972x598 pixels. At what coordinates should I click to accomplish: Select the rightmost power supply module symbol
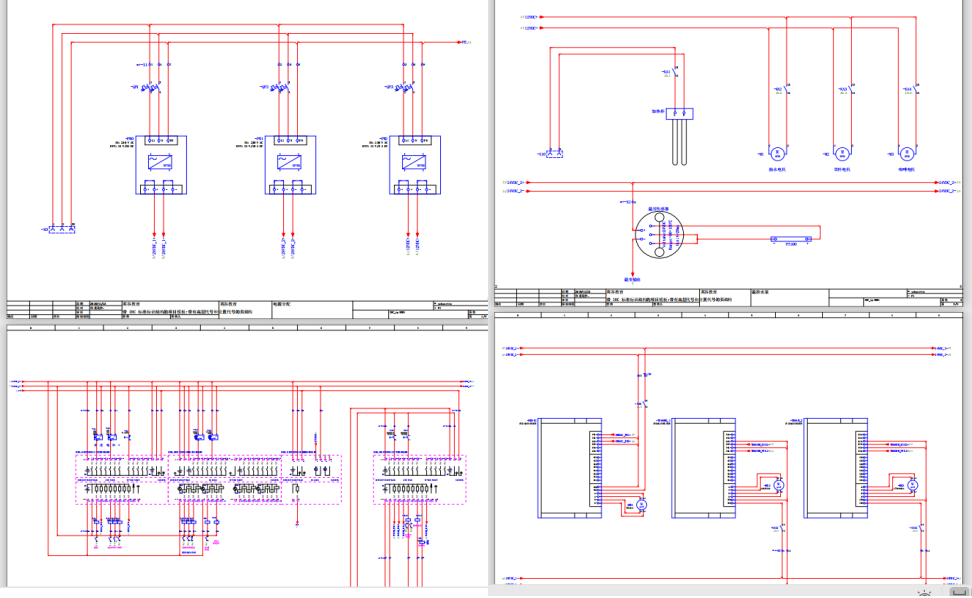tap(415, 164)
